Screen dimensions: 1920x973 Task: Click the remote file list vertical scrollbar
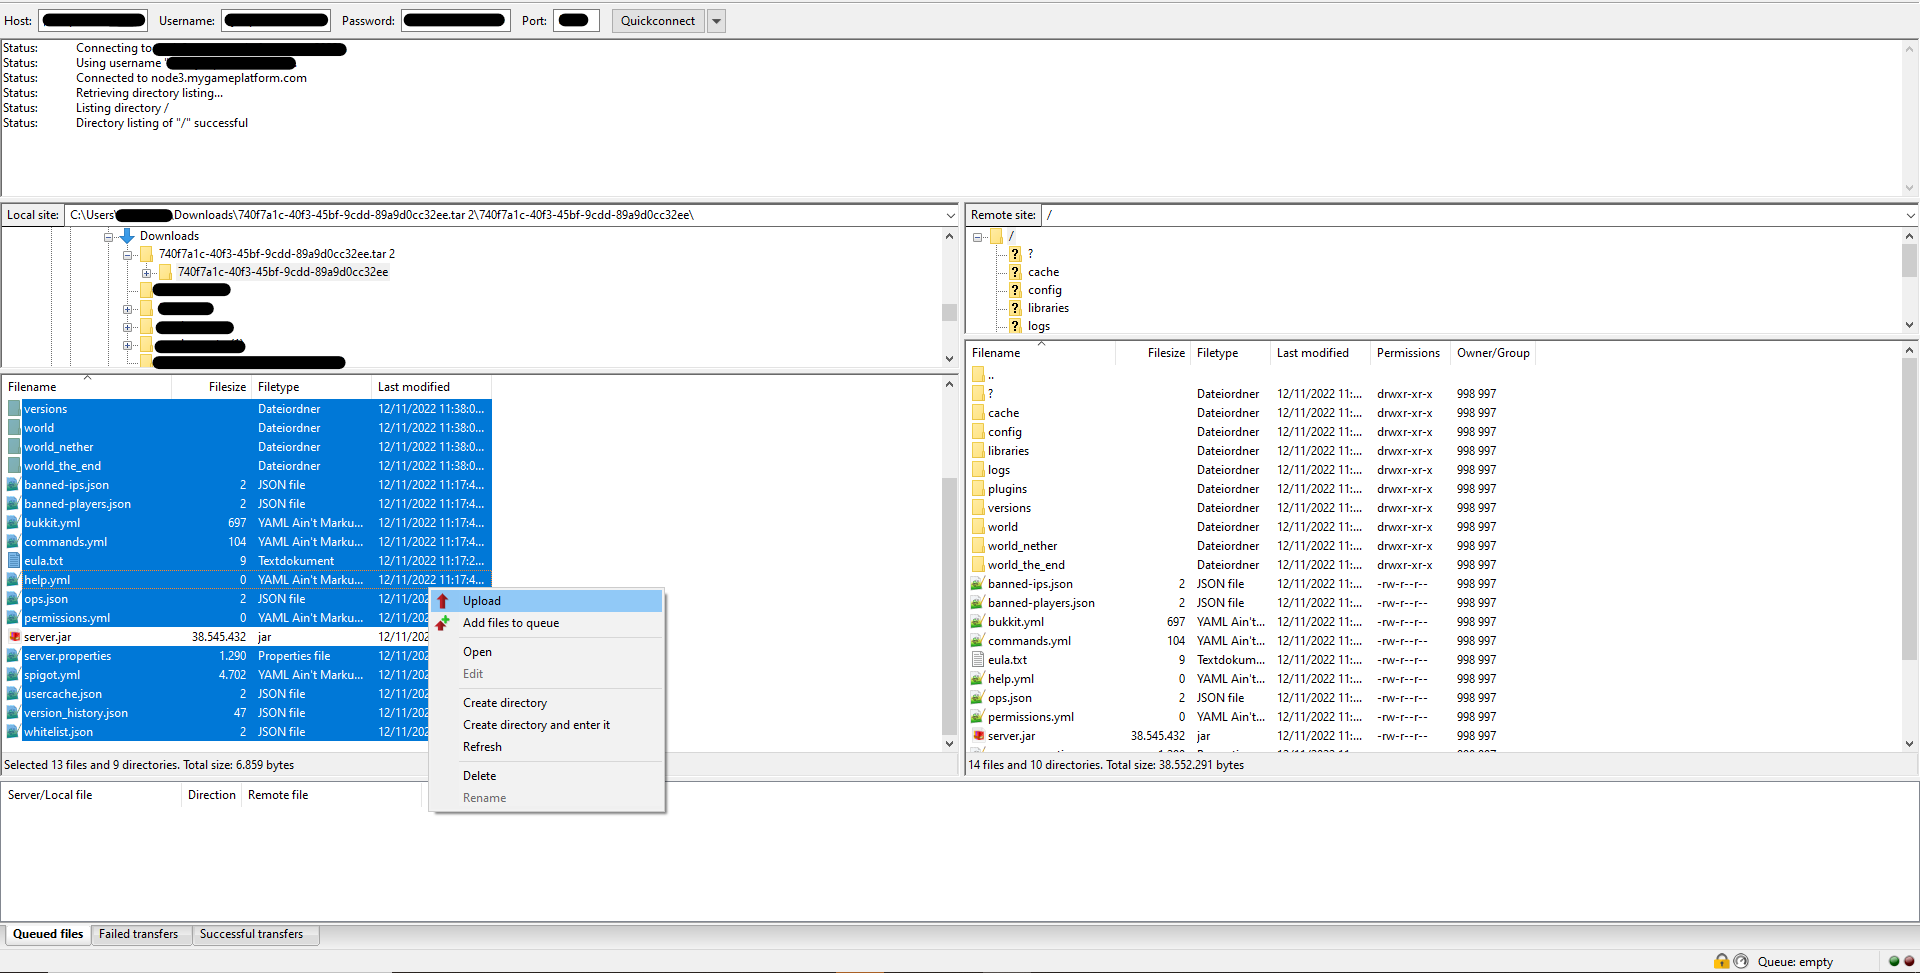tap(1909, 547)
